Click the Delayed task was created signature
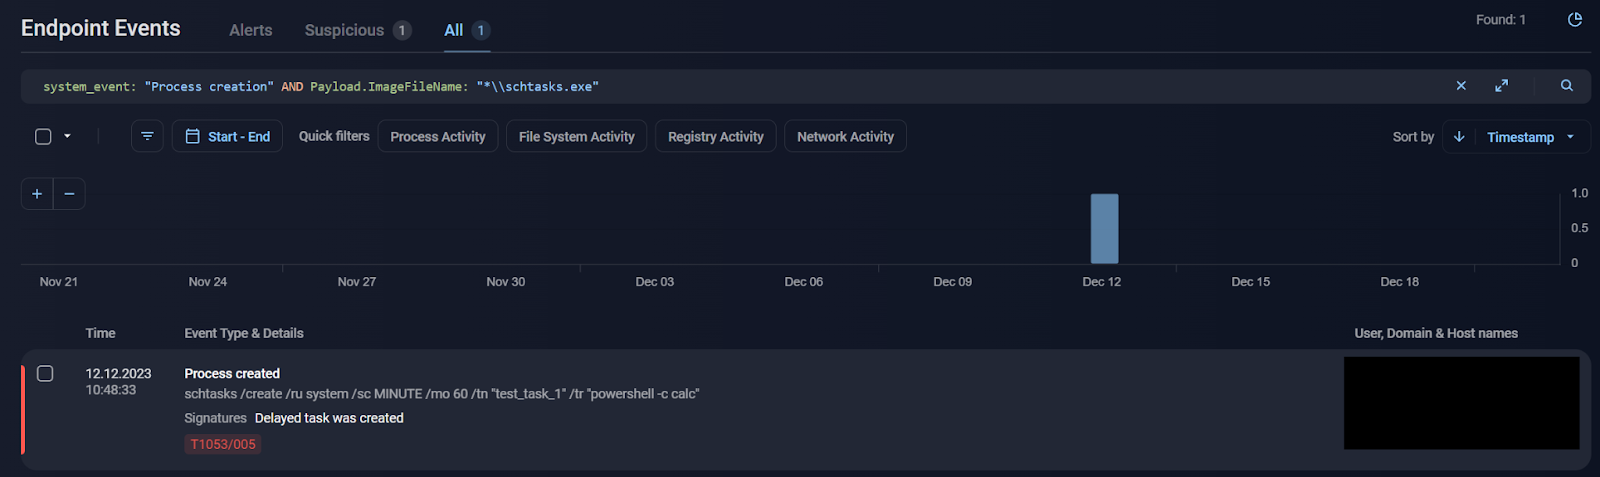This screenshot has width=1600, height=477. pos(329,418)
